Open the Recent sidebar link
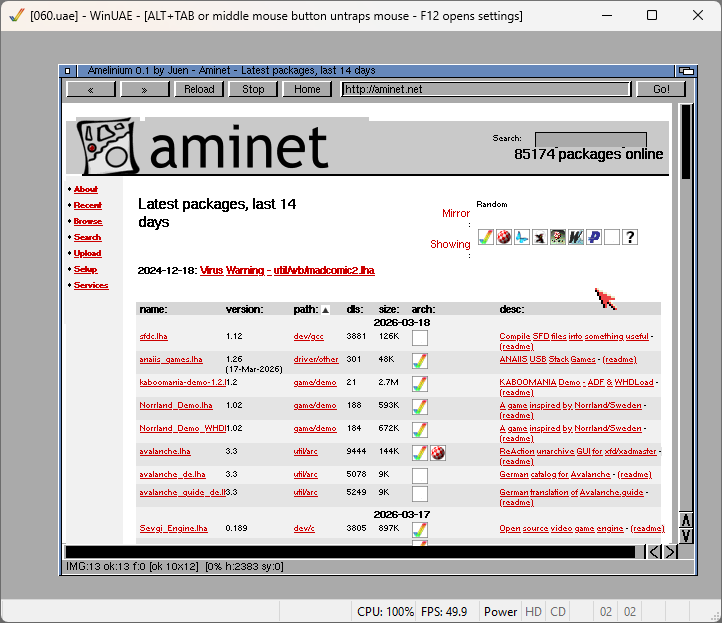 tap(87, 205)
